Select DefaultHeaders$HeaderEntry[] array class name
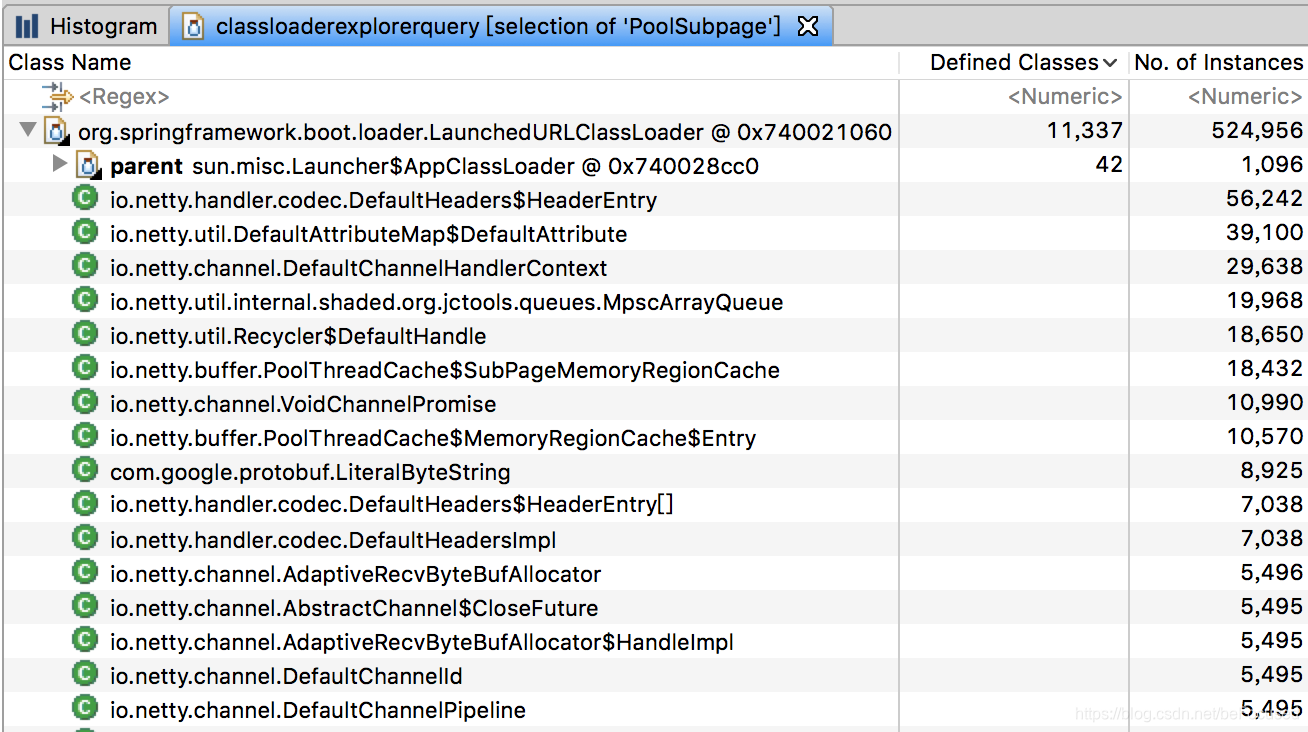 [392, 505]
